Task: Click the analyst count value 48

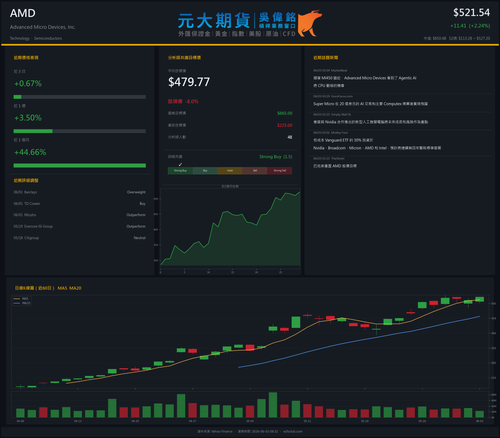Action: pos(290,137)
